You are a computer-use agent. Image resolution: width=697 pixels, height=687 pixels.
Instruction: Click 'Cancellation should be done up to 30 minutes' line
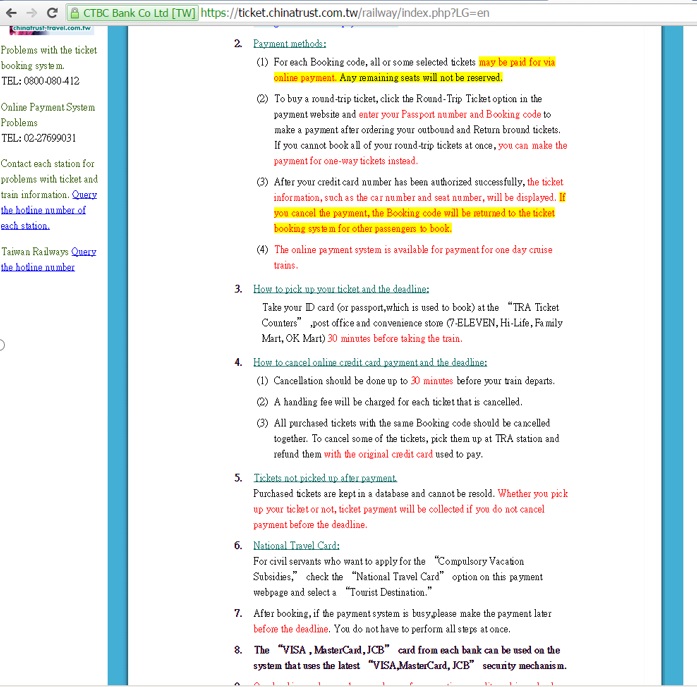414,381
